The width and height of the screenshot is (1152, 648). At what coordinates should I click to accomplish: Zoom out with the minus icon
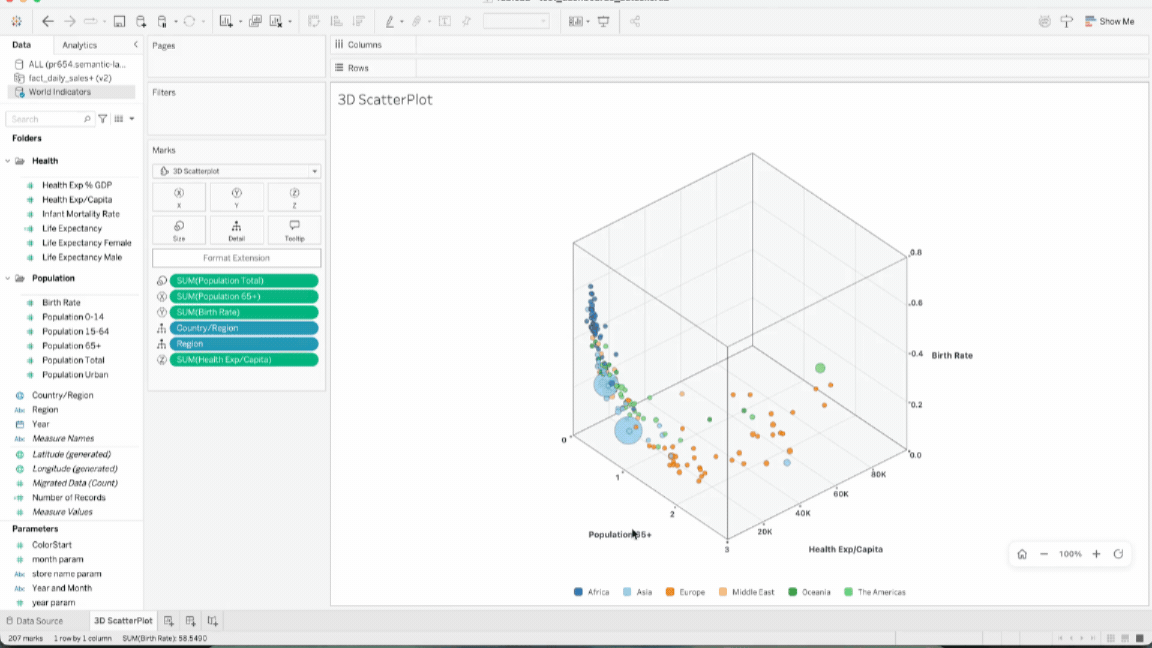pos(1043,554)
